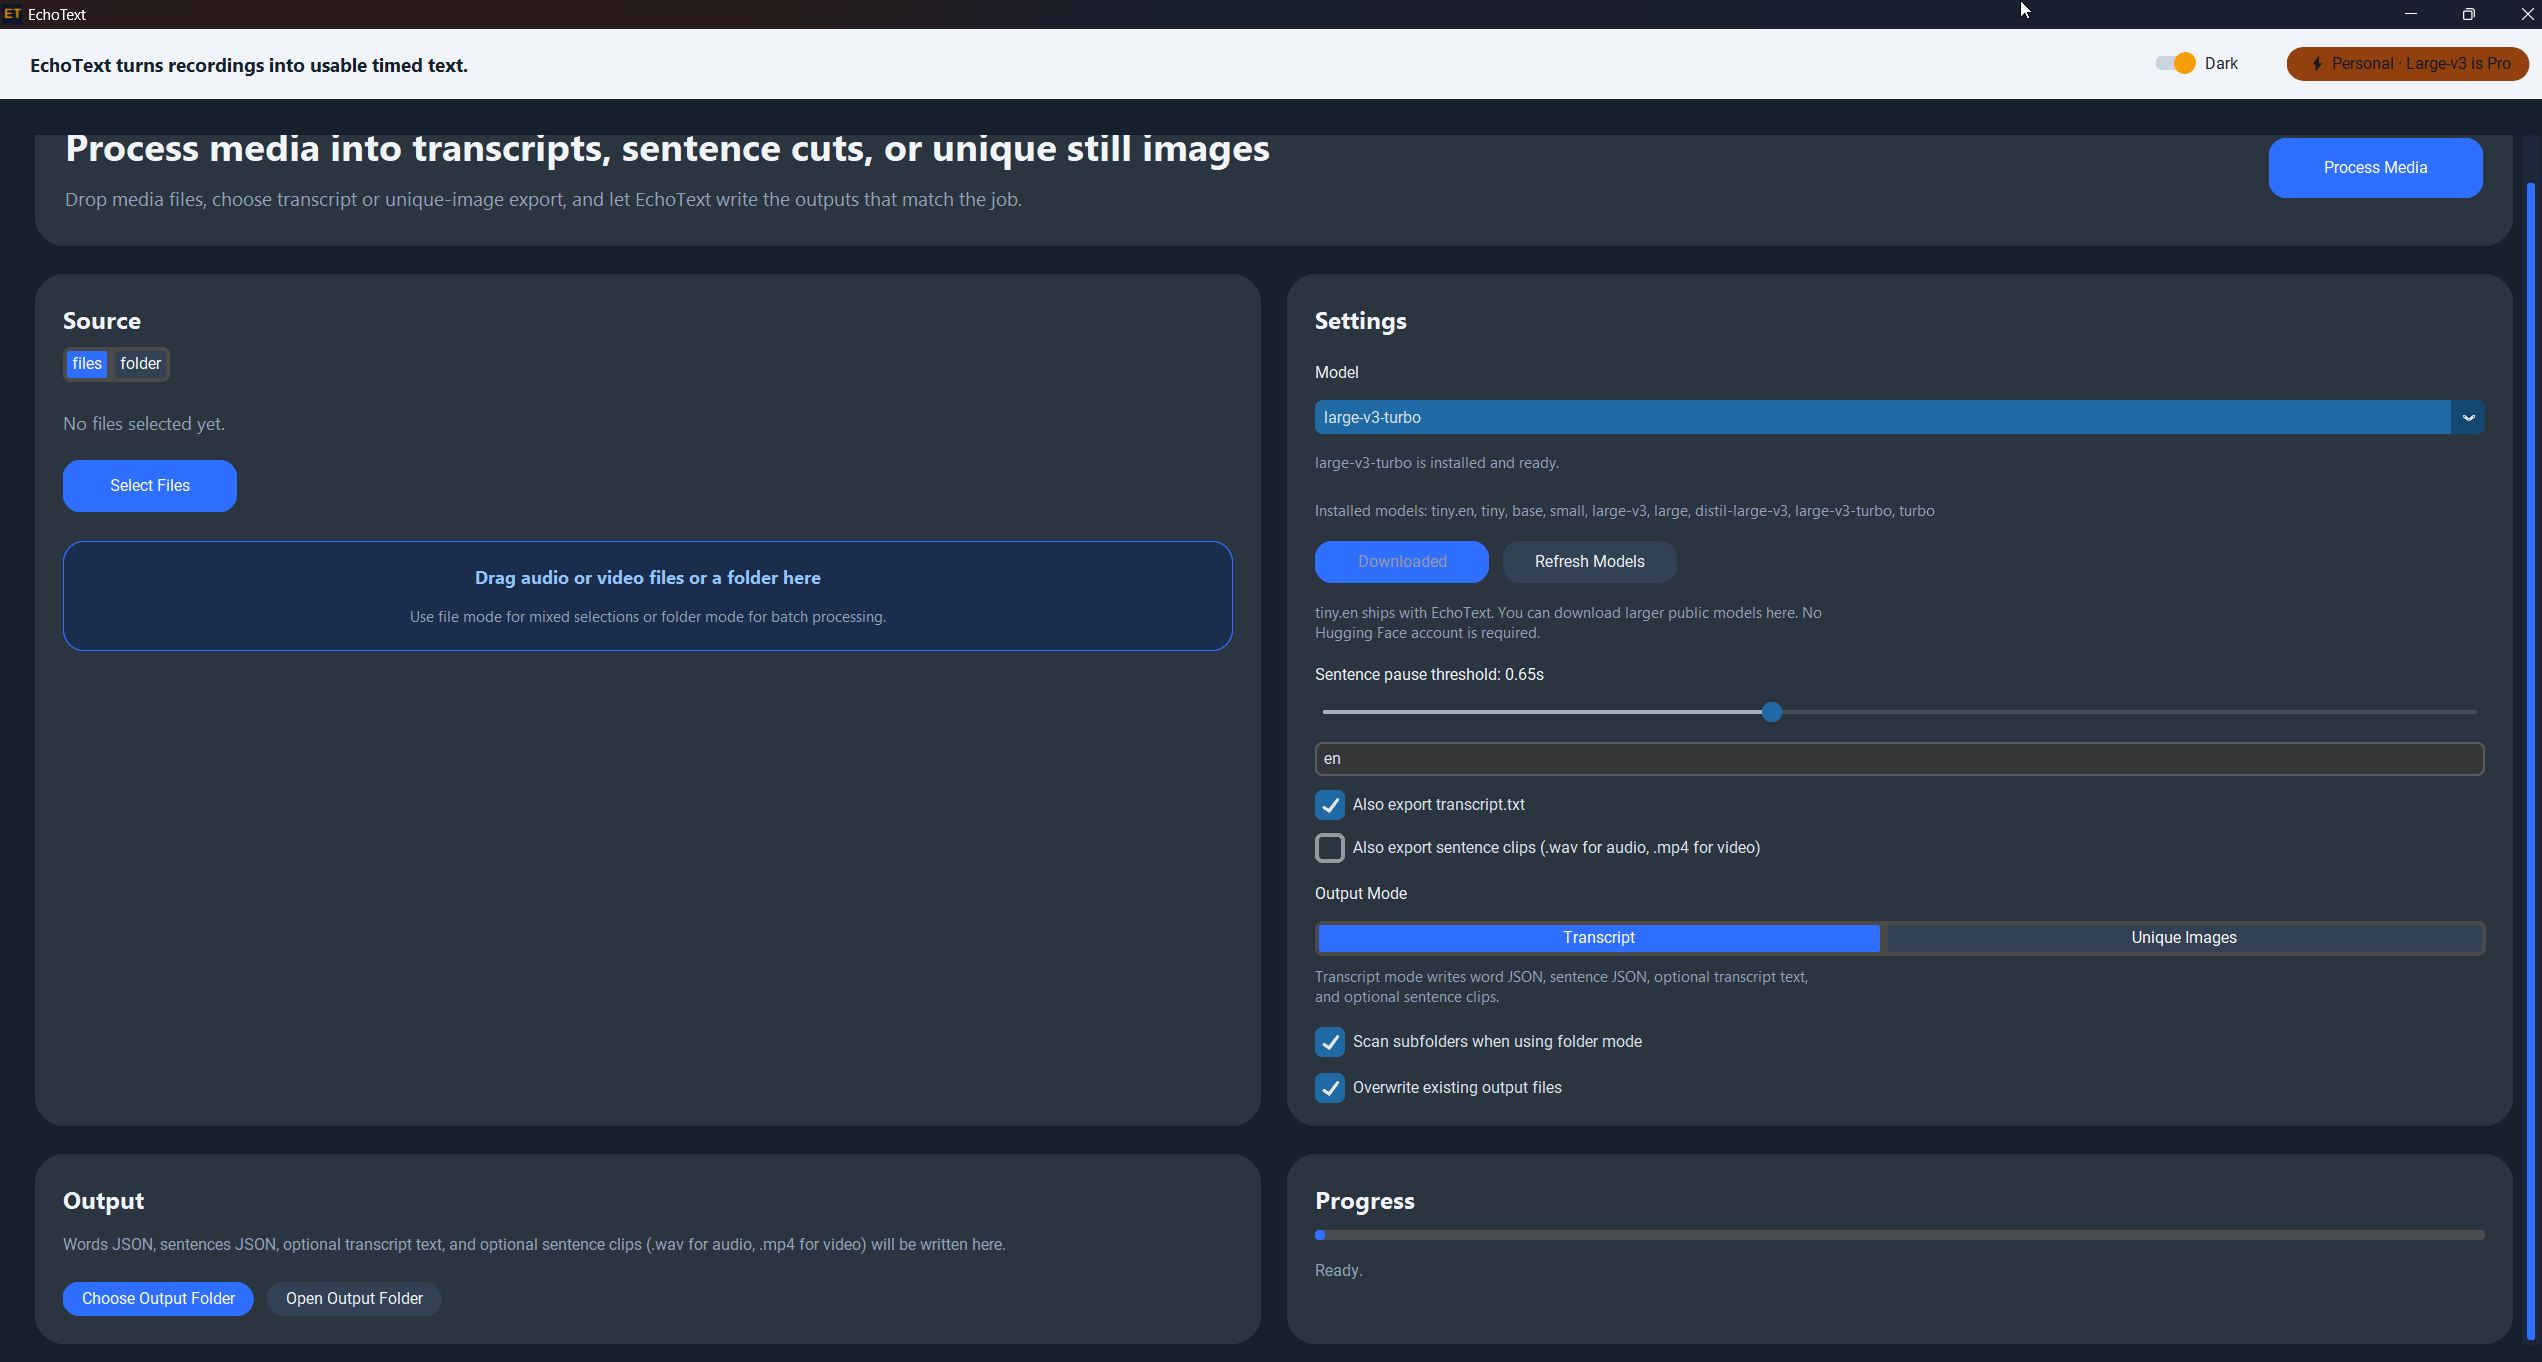
Task: Click the Personal Large-v3 is Pro badge
Action: point(2407,64)
